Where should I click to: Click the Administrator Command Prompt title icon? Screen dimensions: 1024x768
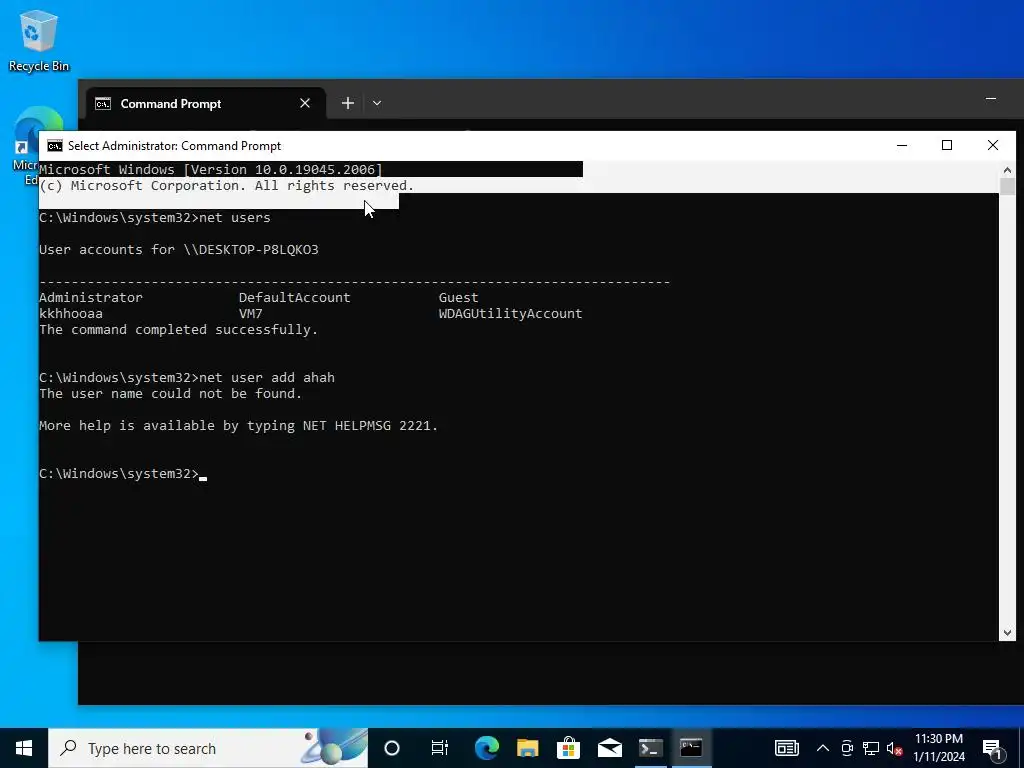[55, 146]
